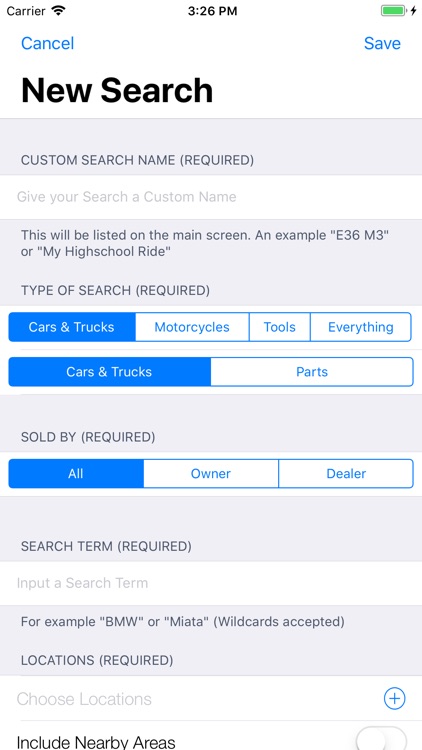Select sold by Owner
Image resolution: width=422 pixels, height=750 pixels.
click(211, 474)
